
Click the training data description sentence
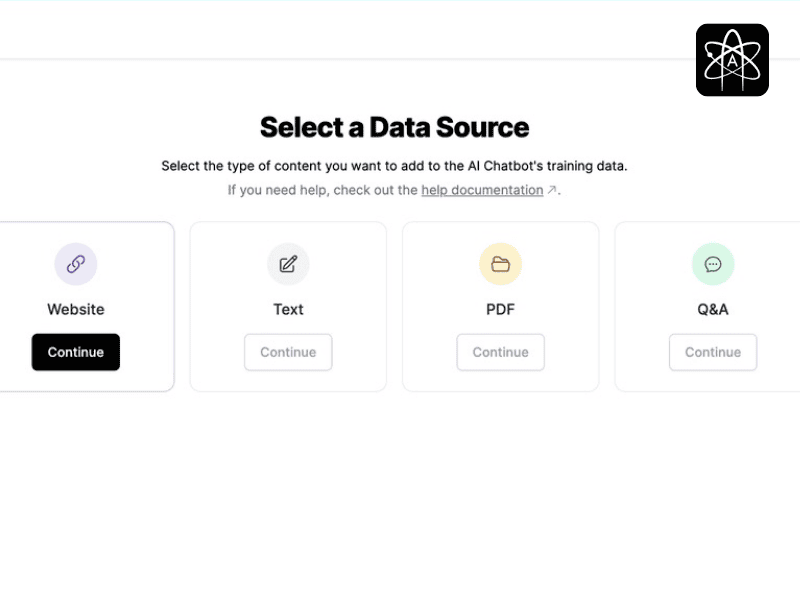[x=394, y=166]
